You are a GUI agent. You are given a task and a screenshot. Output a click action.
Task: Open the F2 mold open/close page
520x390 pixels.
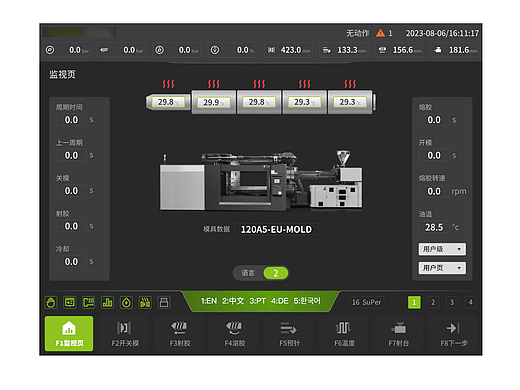[x=124, y=333]
